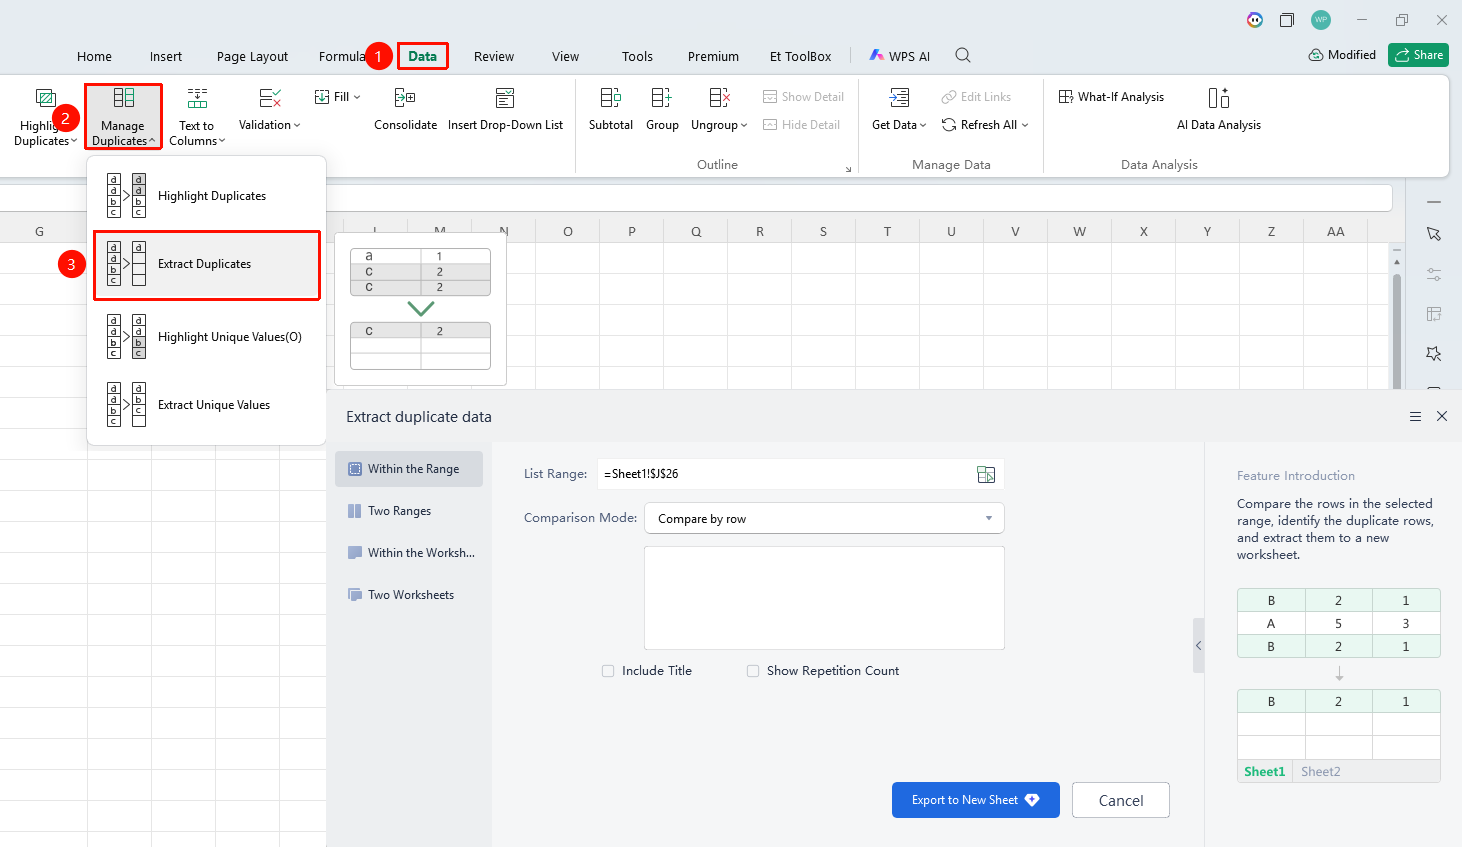Screen dimensions: 1462x847
Task: Click the user avatar in the title bar
Action: click(x=1321, y=20)
